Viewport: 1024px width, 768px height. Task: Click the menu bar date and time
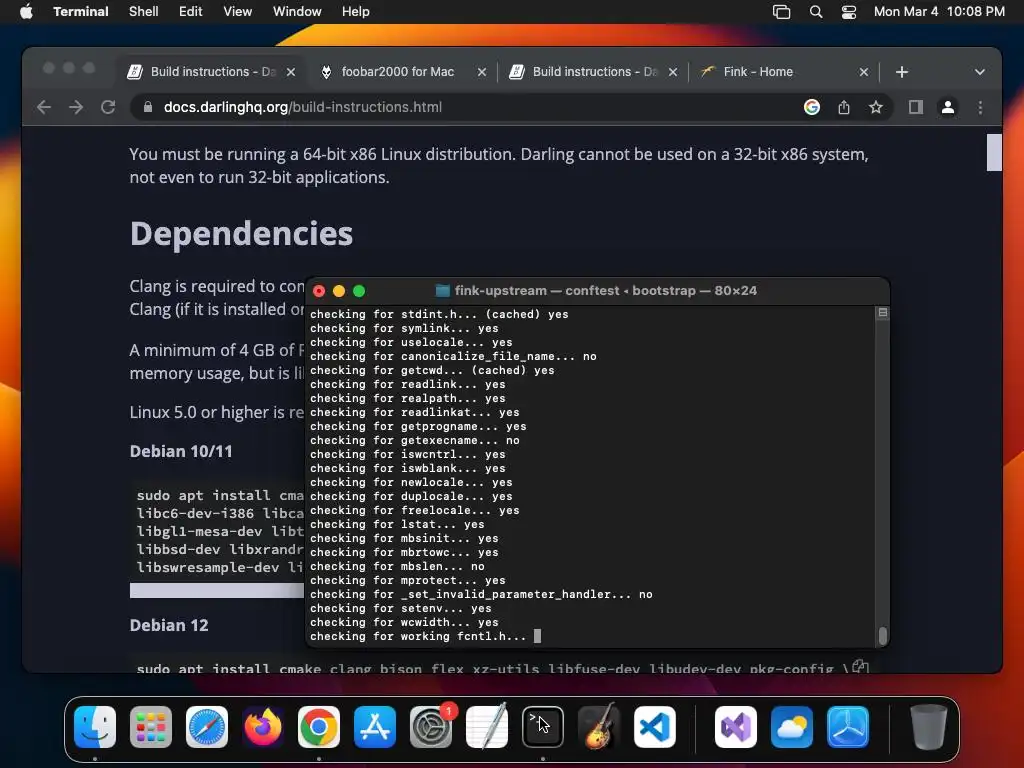[x=939, y=12]
